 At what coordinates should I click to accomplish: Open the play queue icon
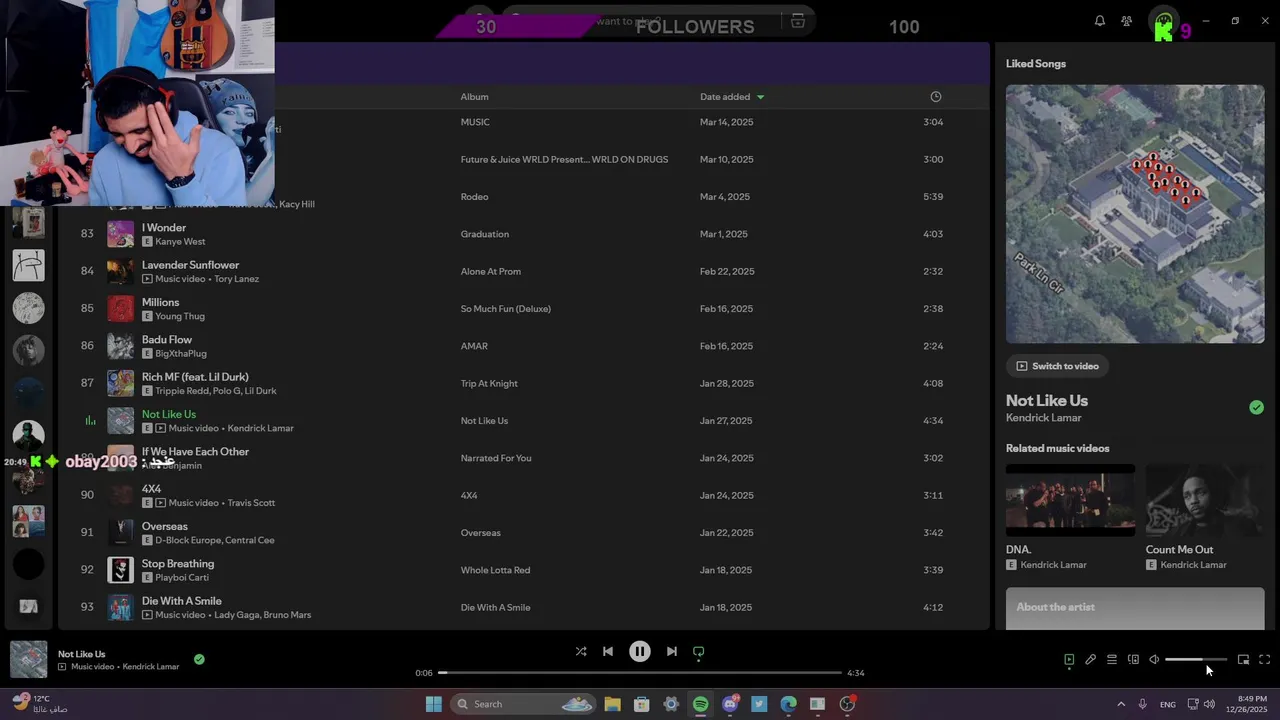pos(1112,660)
